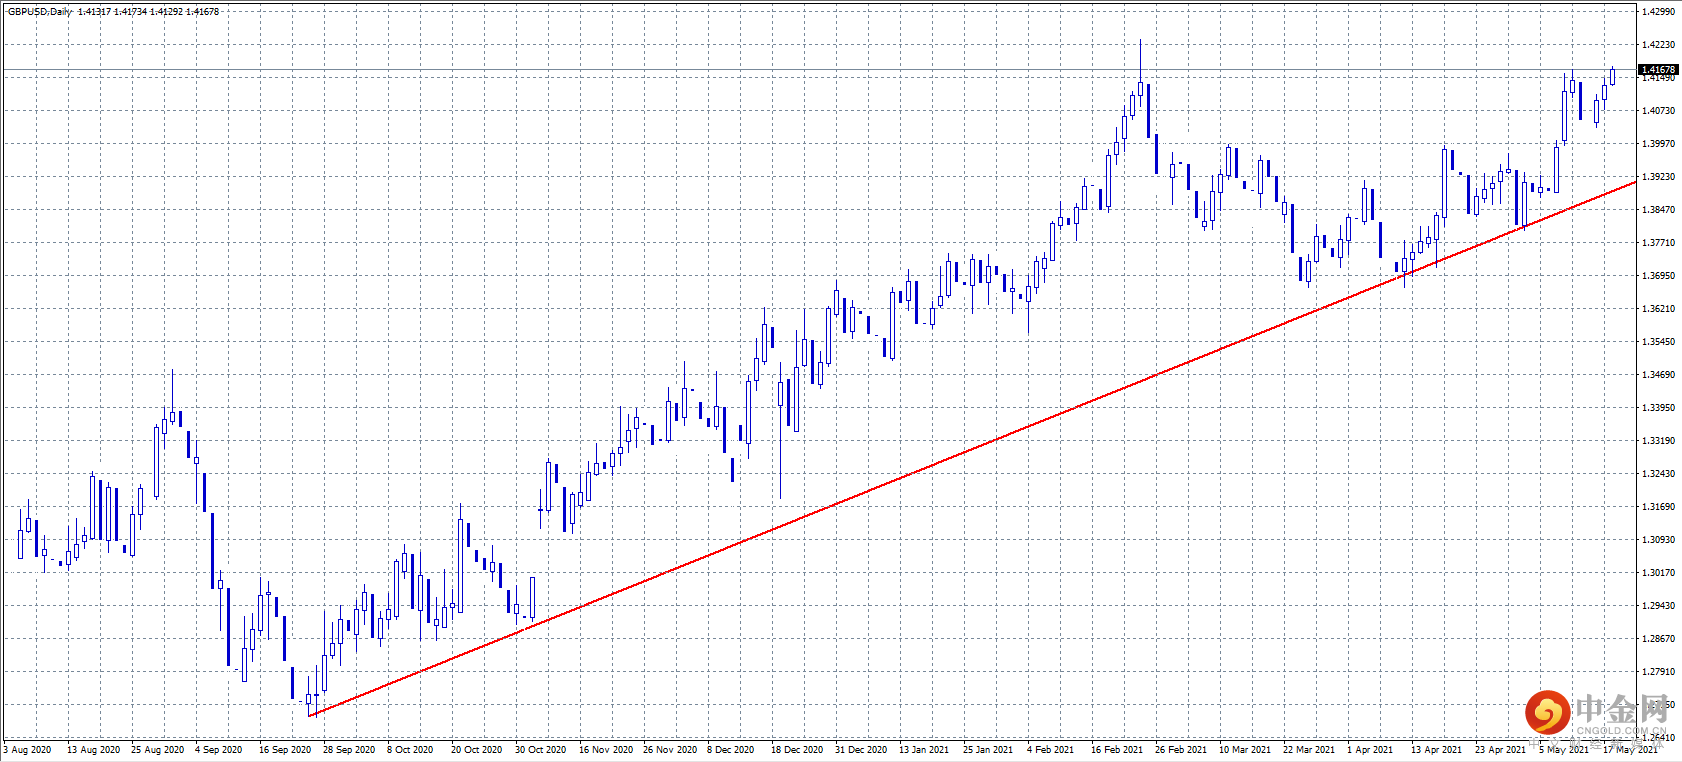
Task: Click the 16 Nov 2020 date label
Action: pos(606,750)
